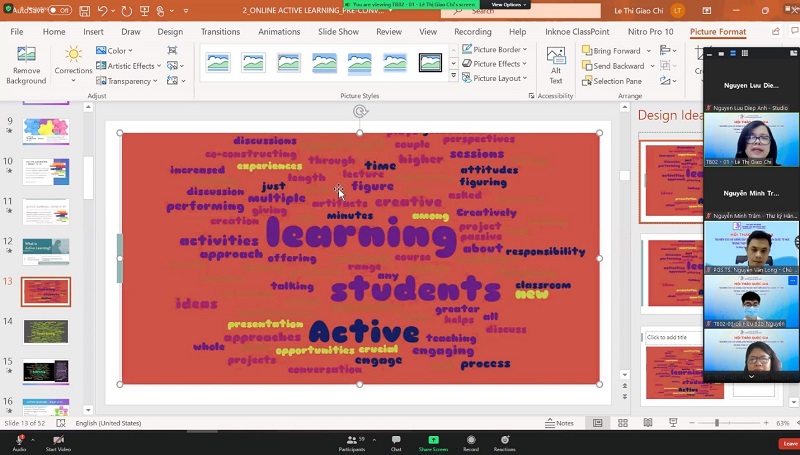The width and height of the screenshot is (800, 455).
Task: Click Start Video camera icon
Action: pos(58,440)
